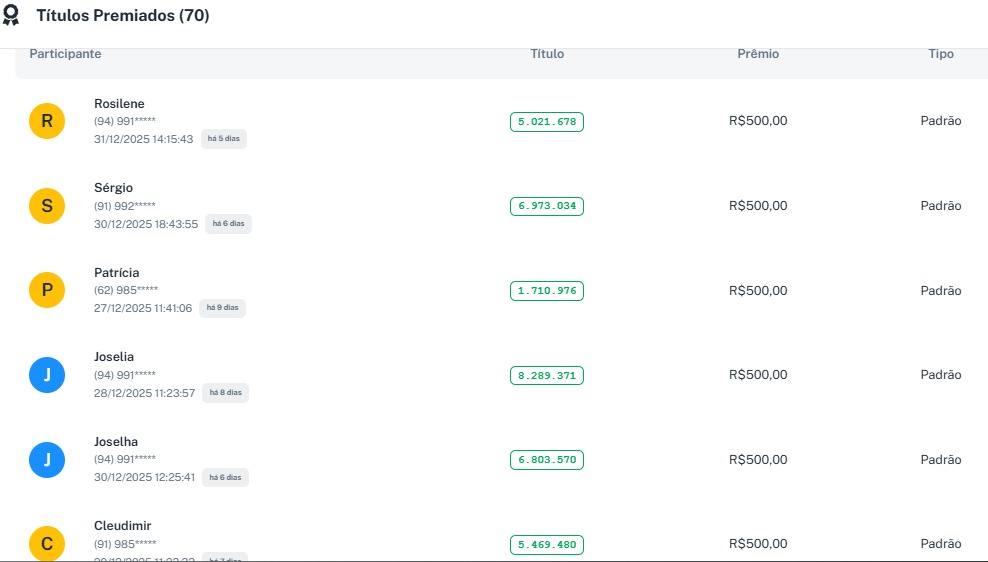988x562 pixels.
Task: Click the 'há 9 dias' tag
Action: point(222,308)
